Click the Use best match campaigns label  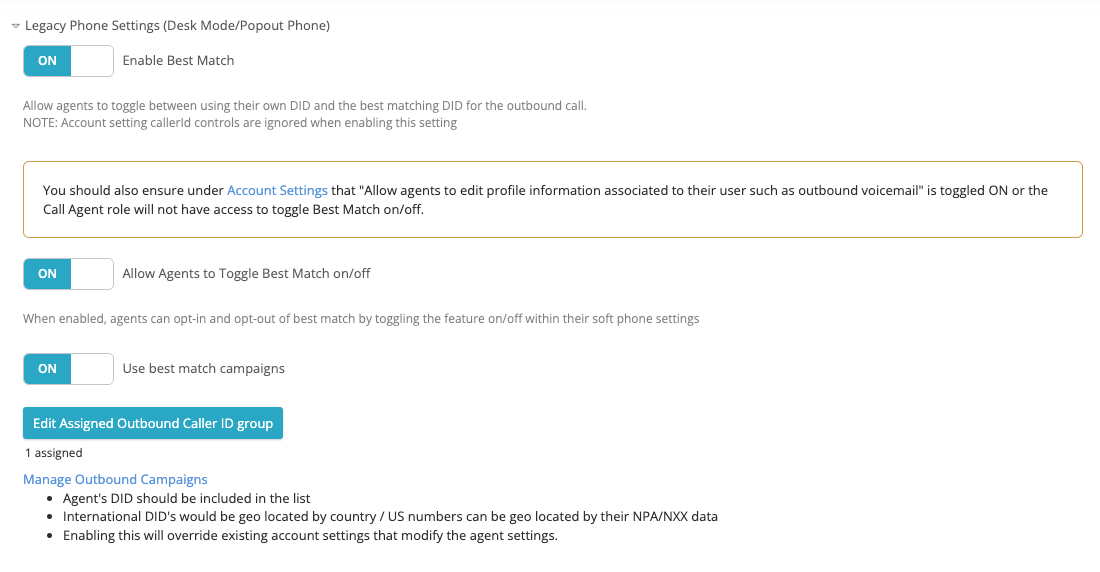coord(203,369)
